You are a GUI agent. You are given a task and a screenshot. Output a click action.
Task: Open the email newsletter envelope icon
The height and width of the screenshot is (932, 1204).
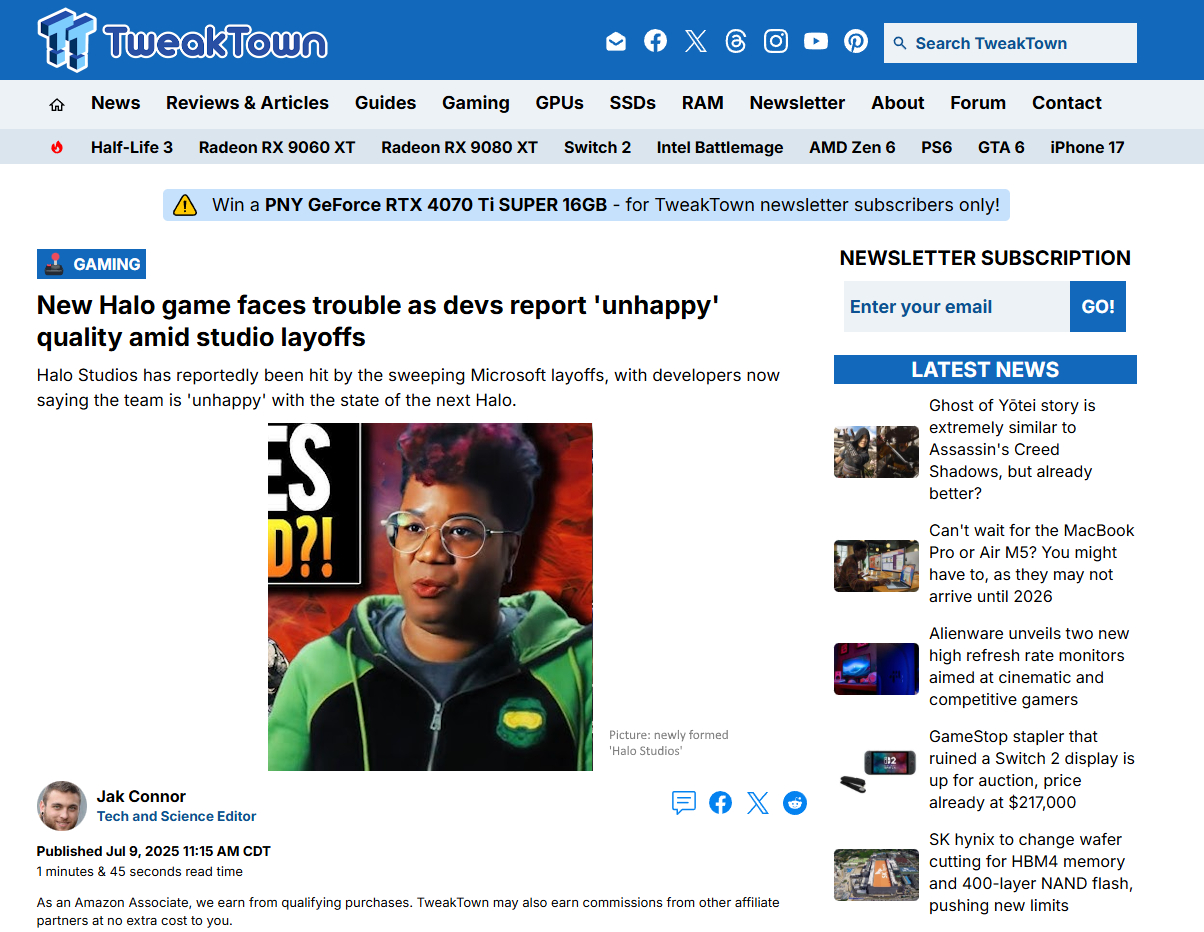point(616,41)
